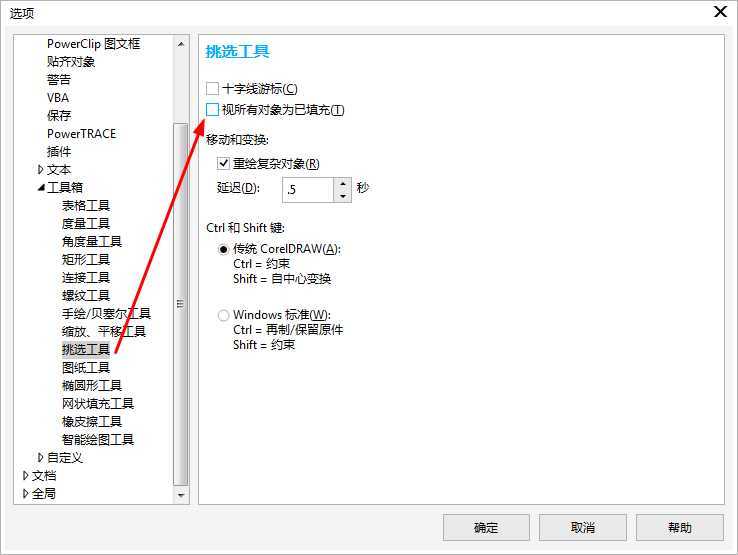Increase the delay with the up spinner arrow
The width and height of the screenshot is (738, 555).
click(x=343, y=183)
